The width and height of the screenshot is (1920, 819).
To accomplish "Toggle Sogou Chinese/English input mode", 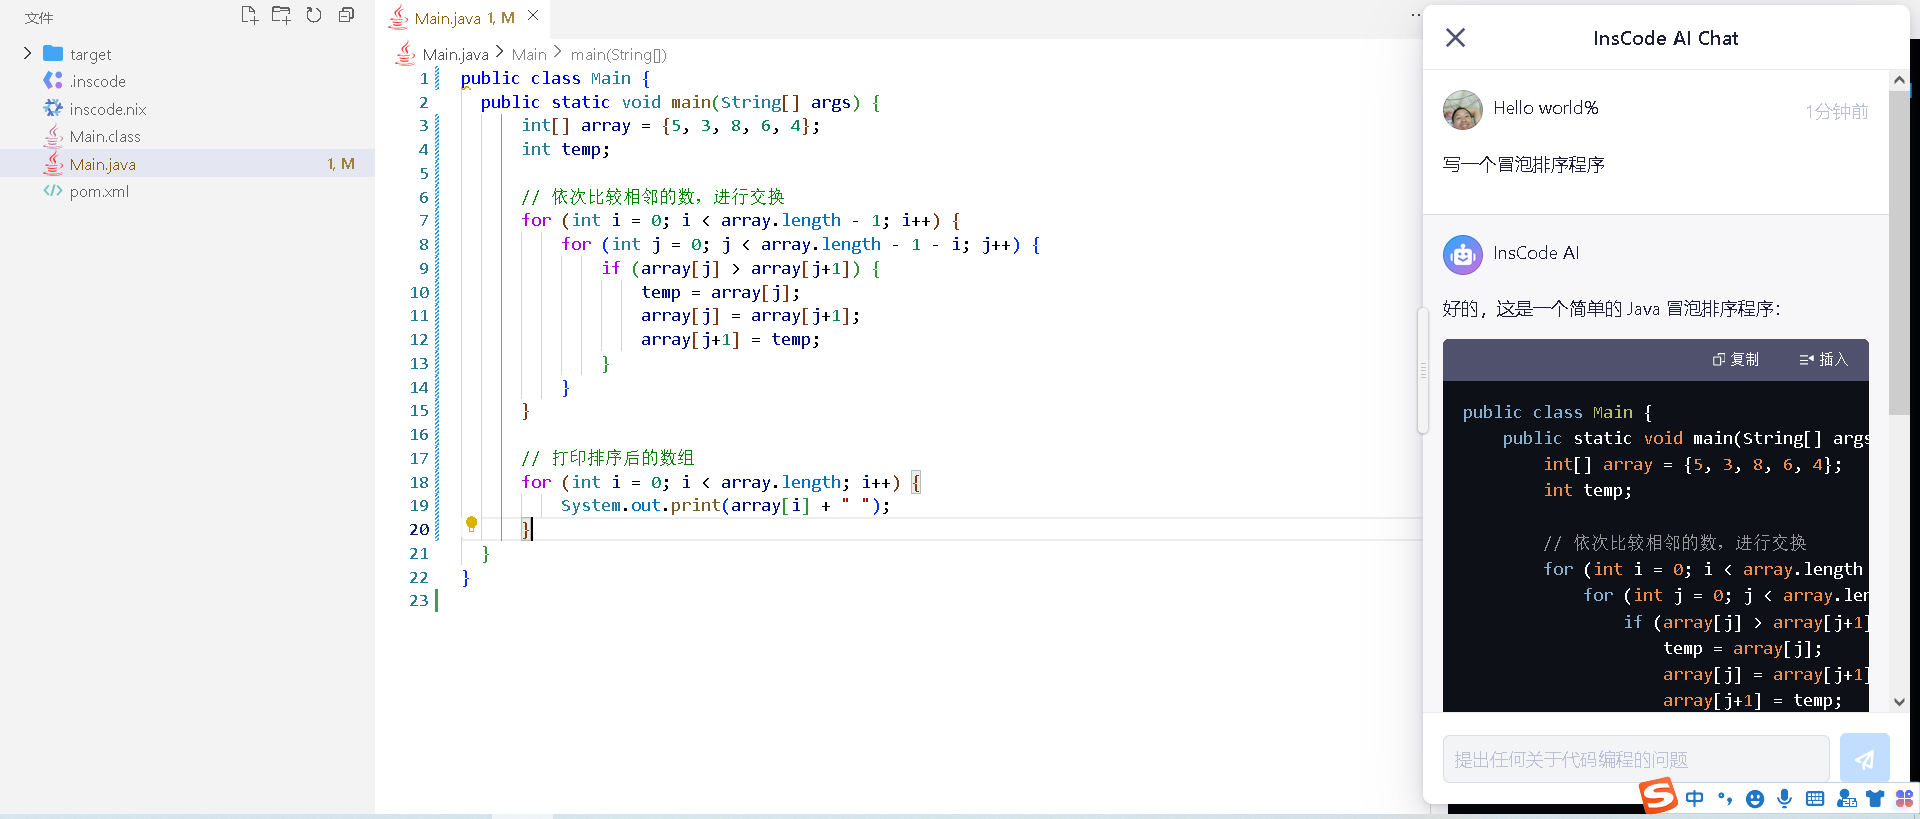I will click(x=1694, y=798).
